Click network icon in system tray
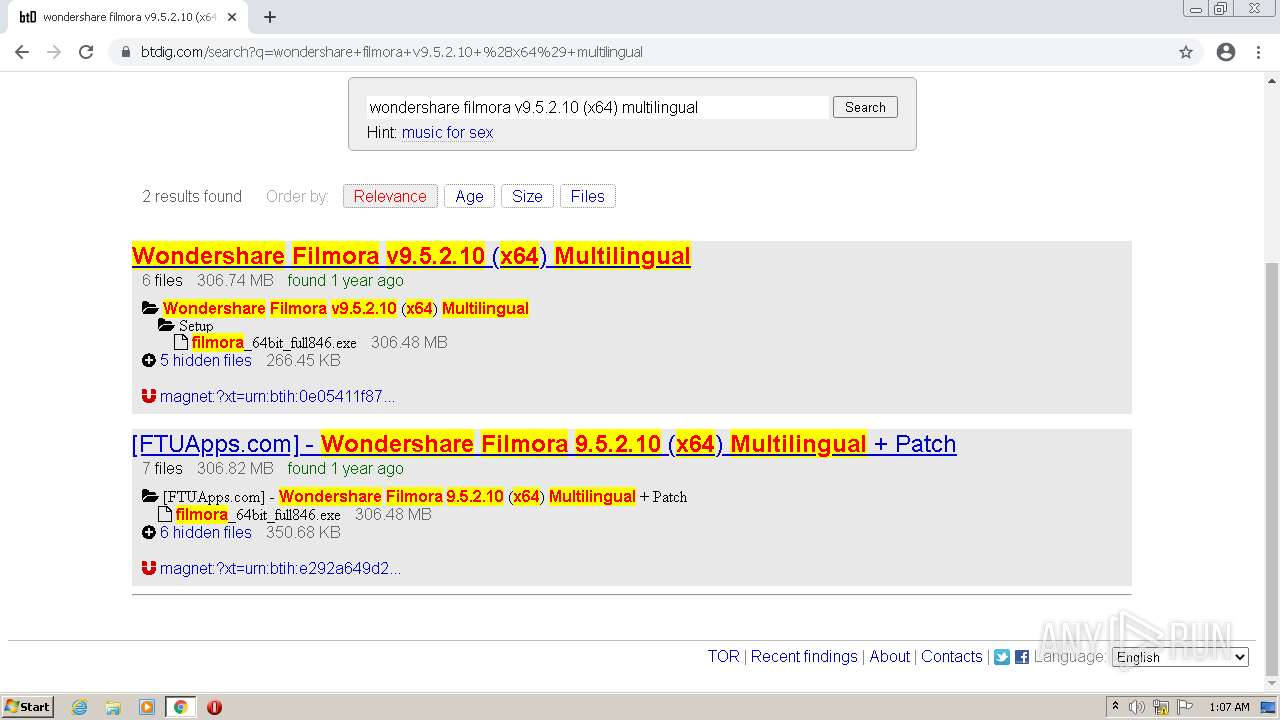This screenshot has height=720, width=1280. 1161,707
